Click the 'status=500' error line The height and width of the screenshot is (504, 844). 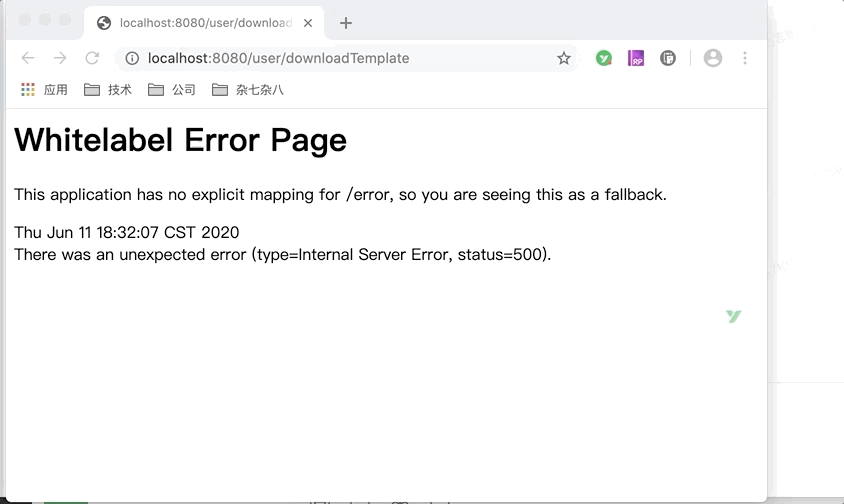pos(283,254)
